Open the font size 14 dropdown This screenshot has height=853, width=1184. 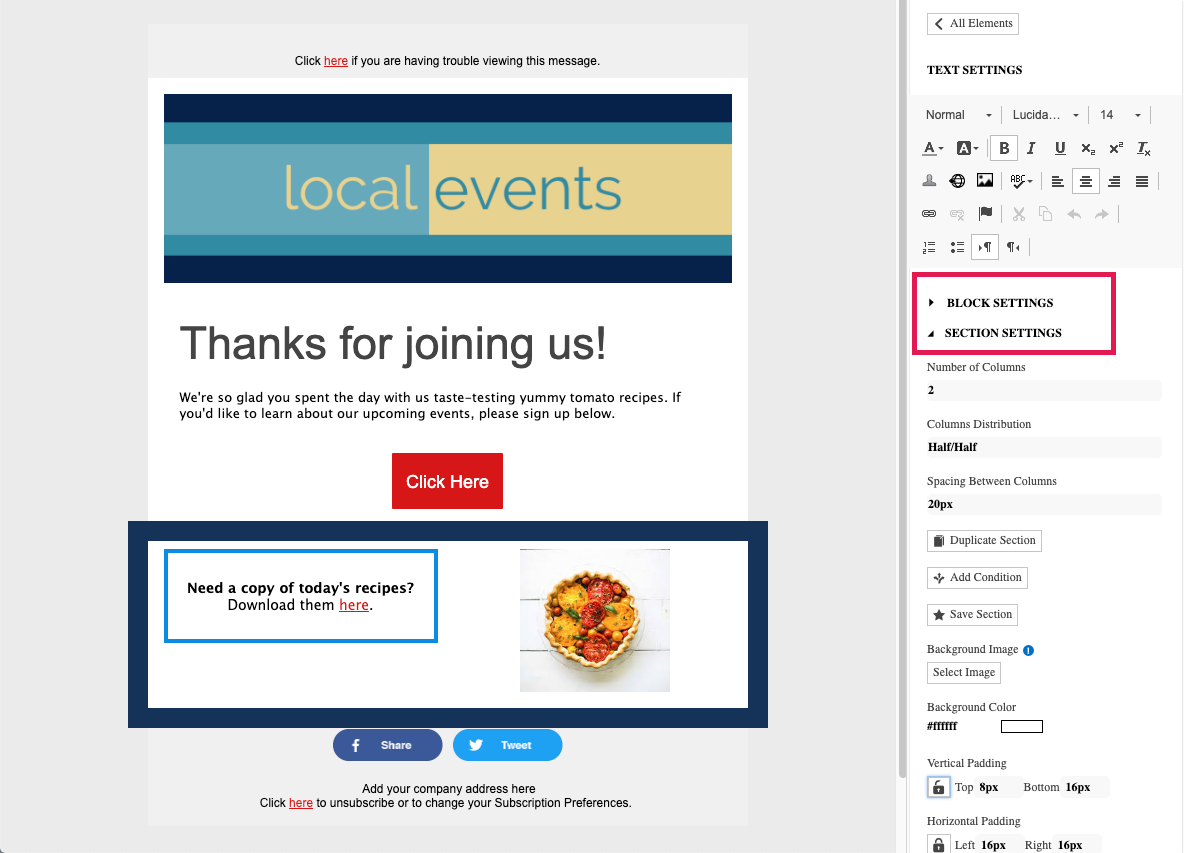click(x=1121, y=115)
